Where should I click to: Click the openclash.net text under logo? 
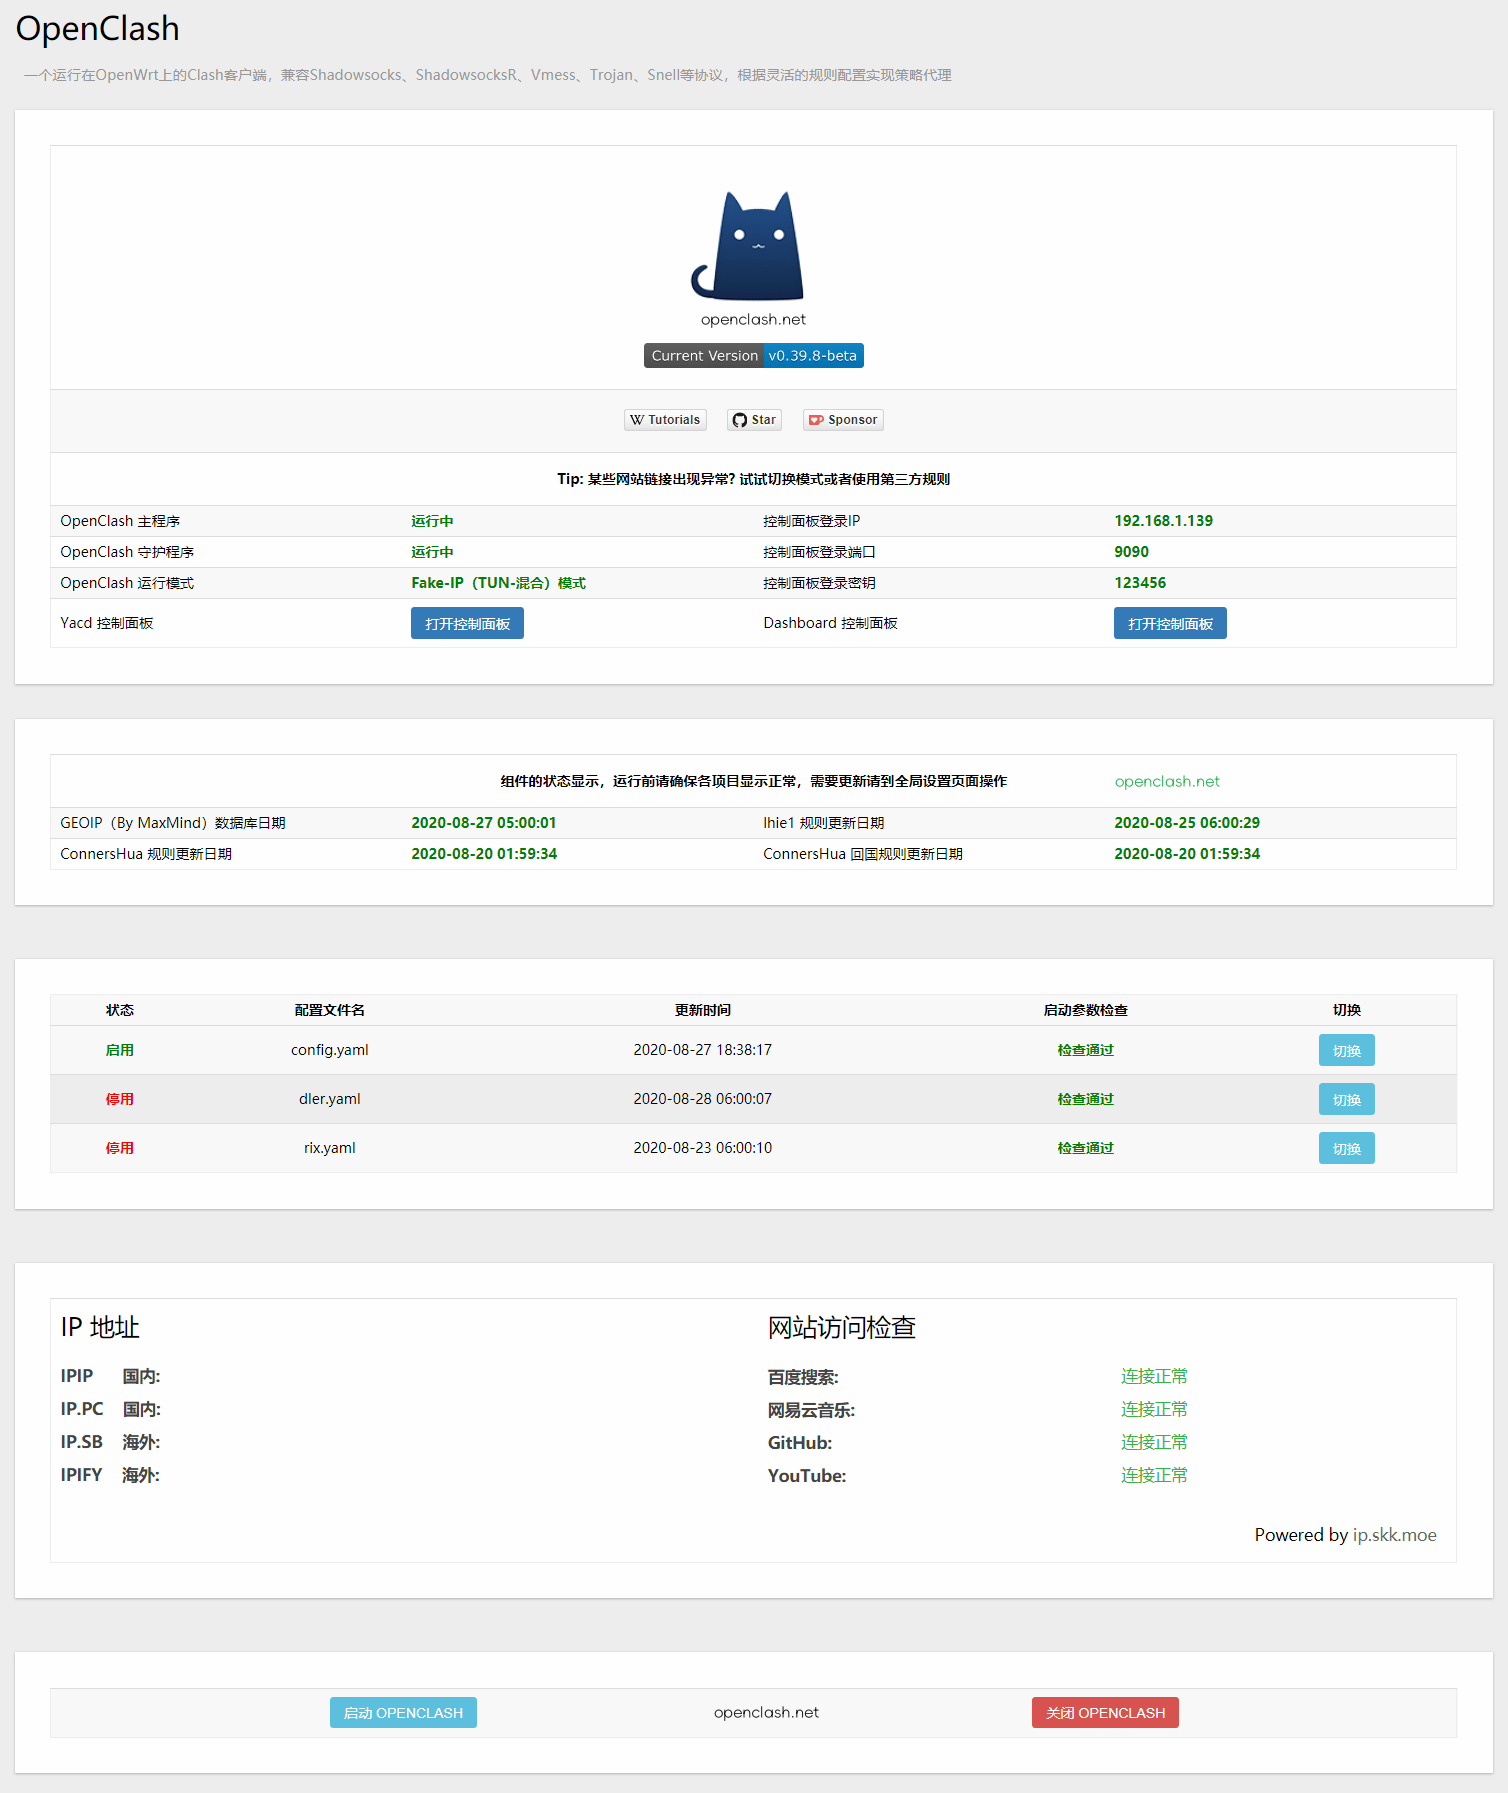(x=753, y=320)
